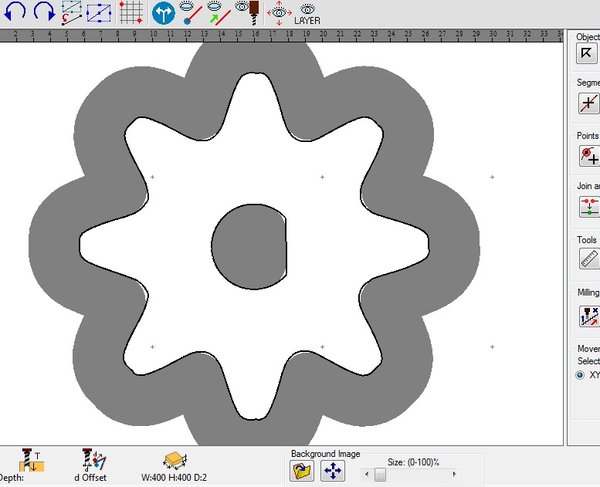Select the XY movement radio button

coord(580,375)
